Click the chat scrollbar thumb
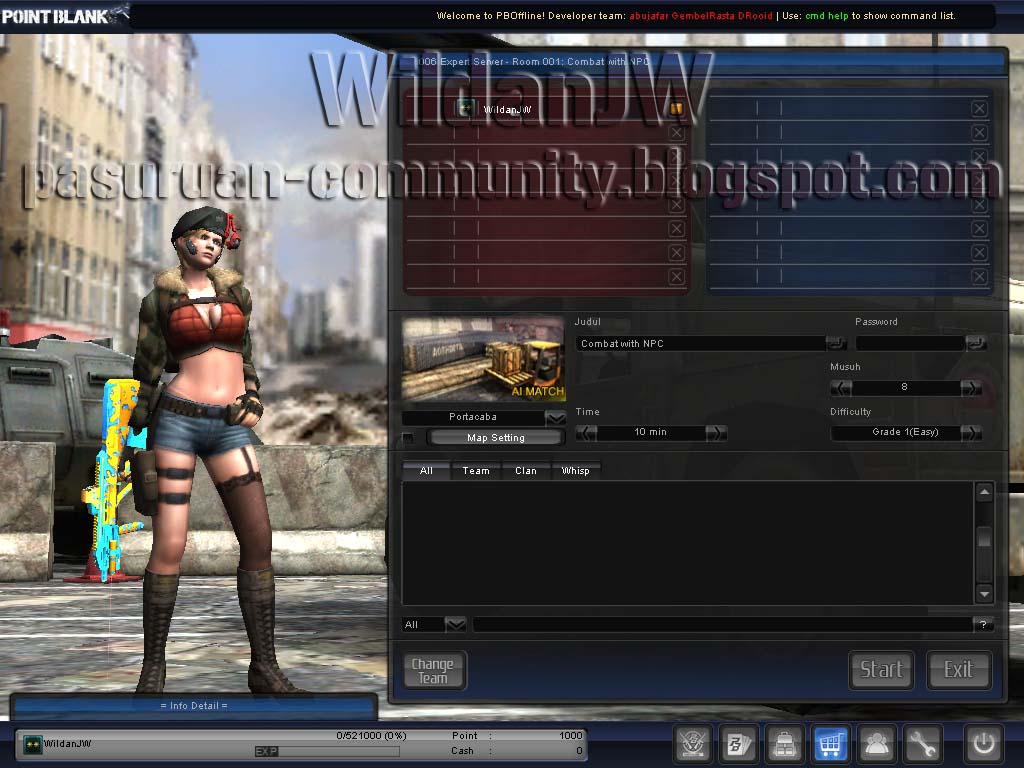The width and height of the screenshot is (1024, 768). tap(984, 538)
